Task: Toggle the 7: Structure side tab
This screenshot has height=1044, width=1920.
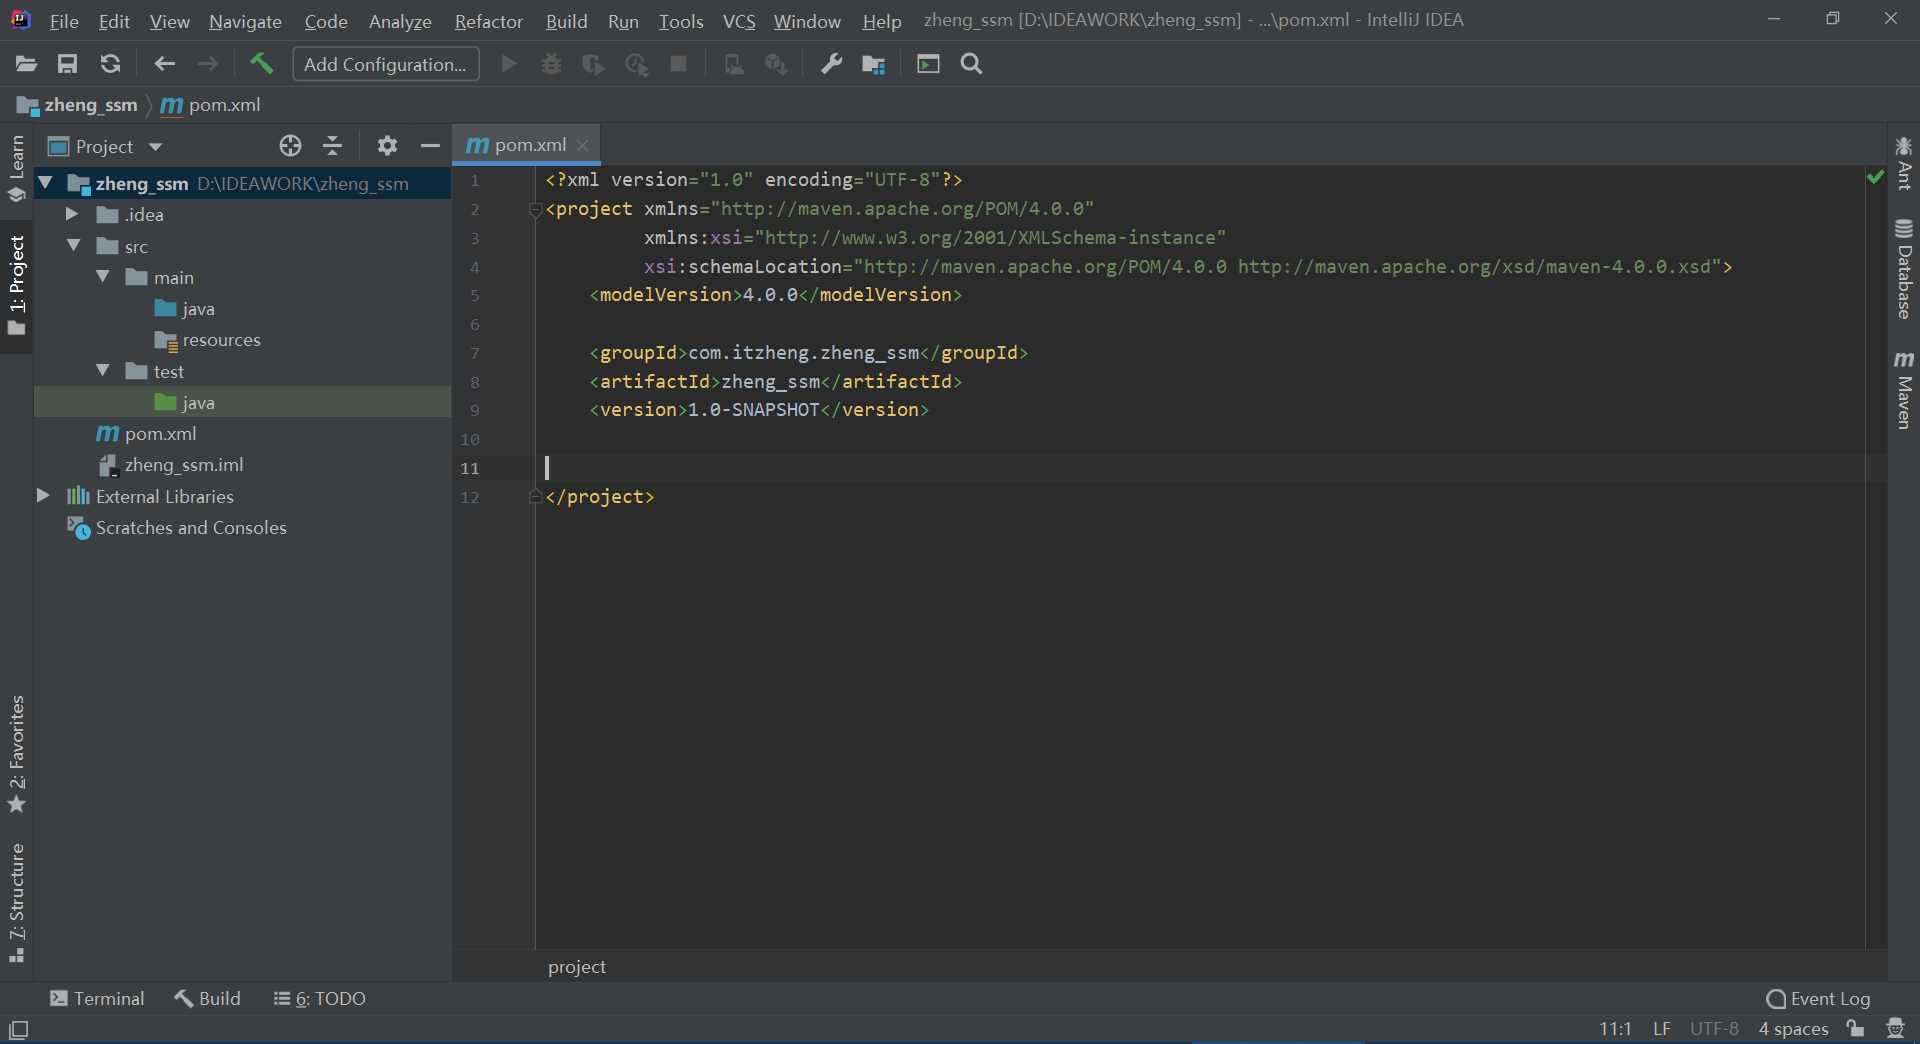Action: click(x=17, y=902)
